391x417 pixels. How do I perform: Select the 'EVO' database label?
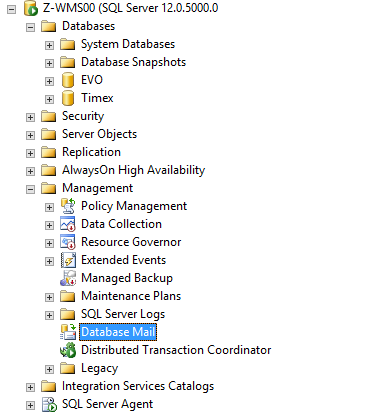coord(92,80)
